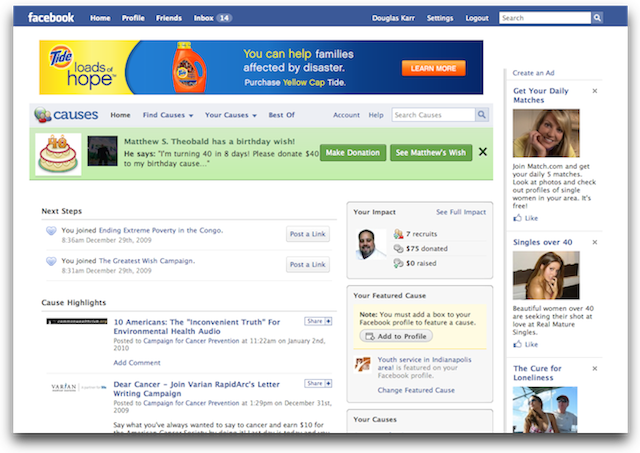640x453 pixels.
Task: Click Singles over 40 ad photo
Action: 546,275
